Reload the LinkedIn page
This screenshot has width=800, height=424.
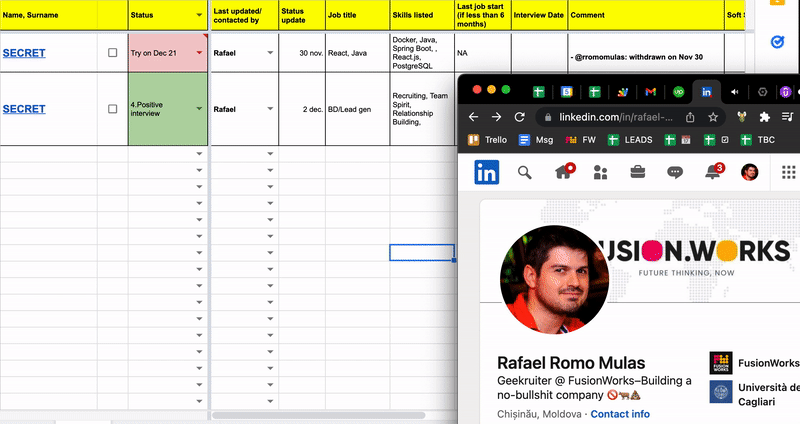[519, 117]
